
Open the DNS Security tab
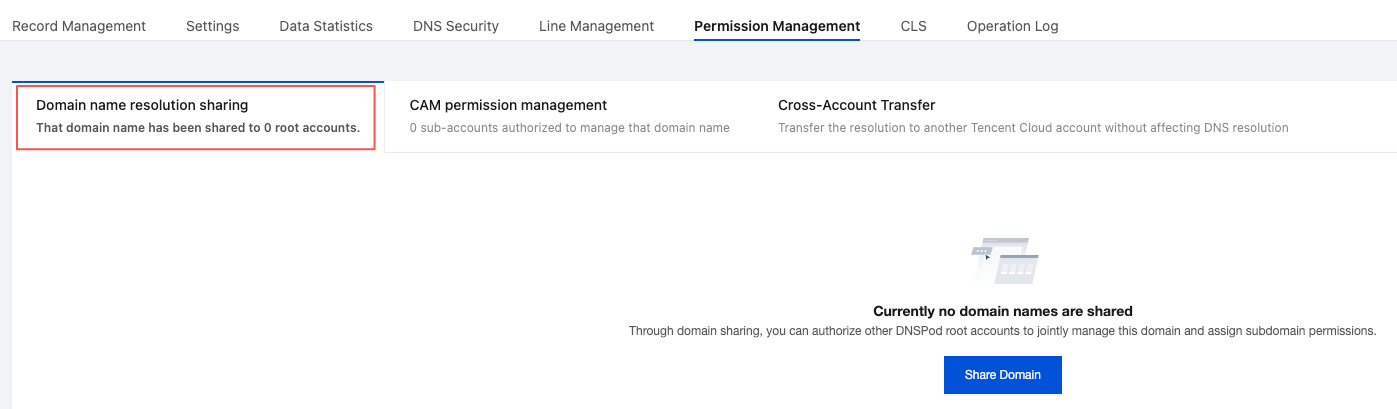455,26
